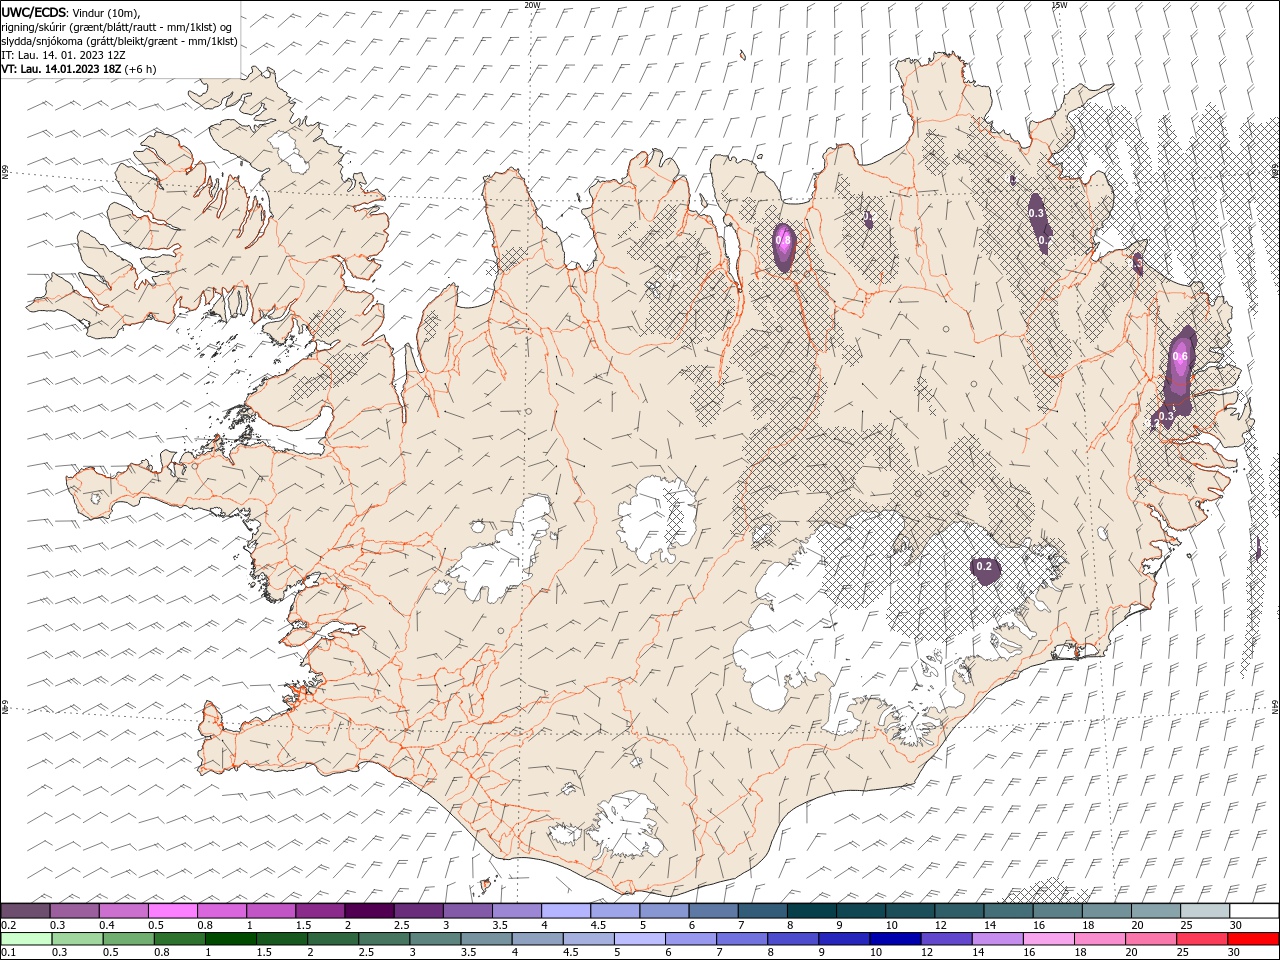Click the 'UWC/ECDS: Vindur (10m),' title line
This screenshot has width=1280, height=960.
[x=71, y=12]
